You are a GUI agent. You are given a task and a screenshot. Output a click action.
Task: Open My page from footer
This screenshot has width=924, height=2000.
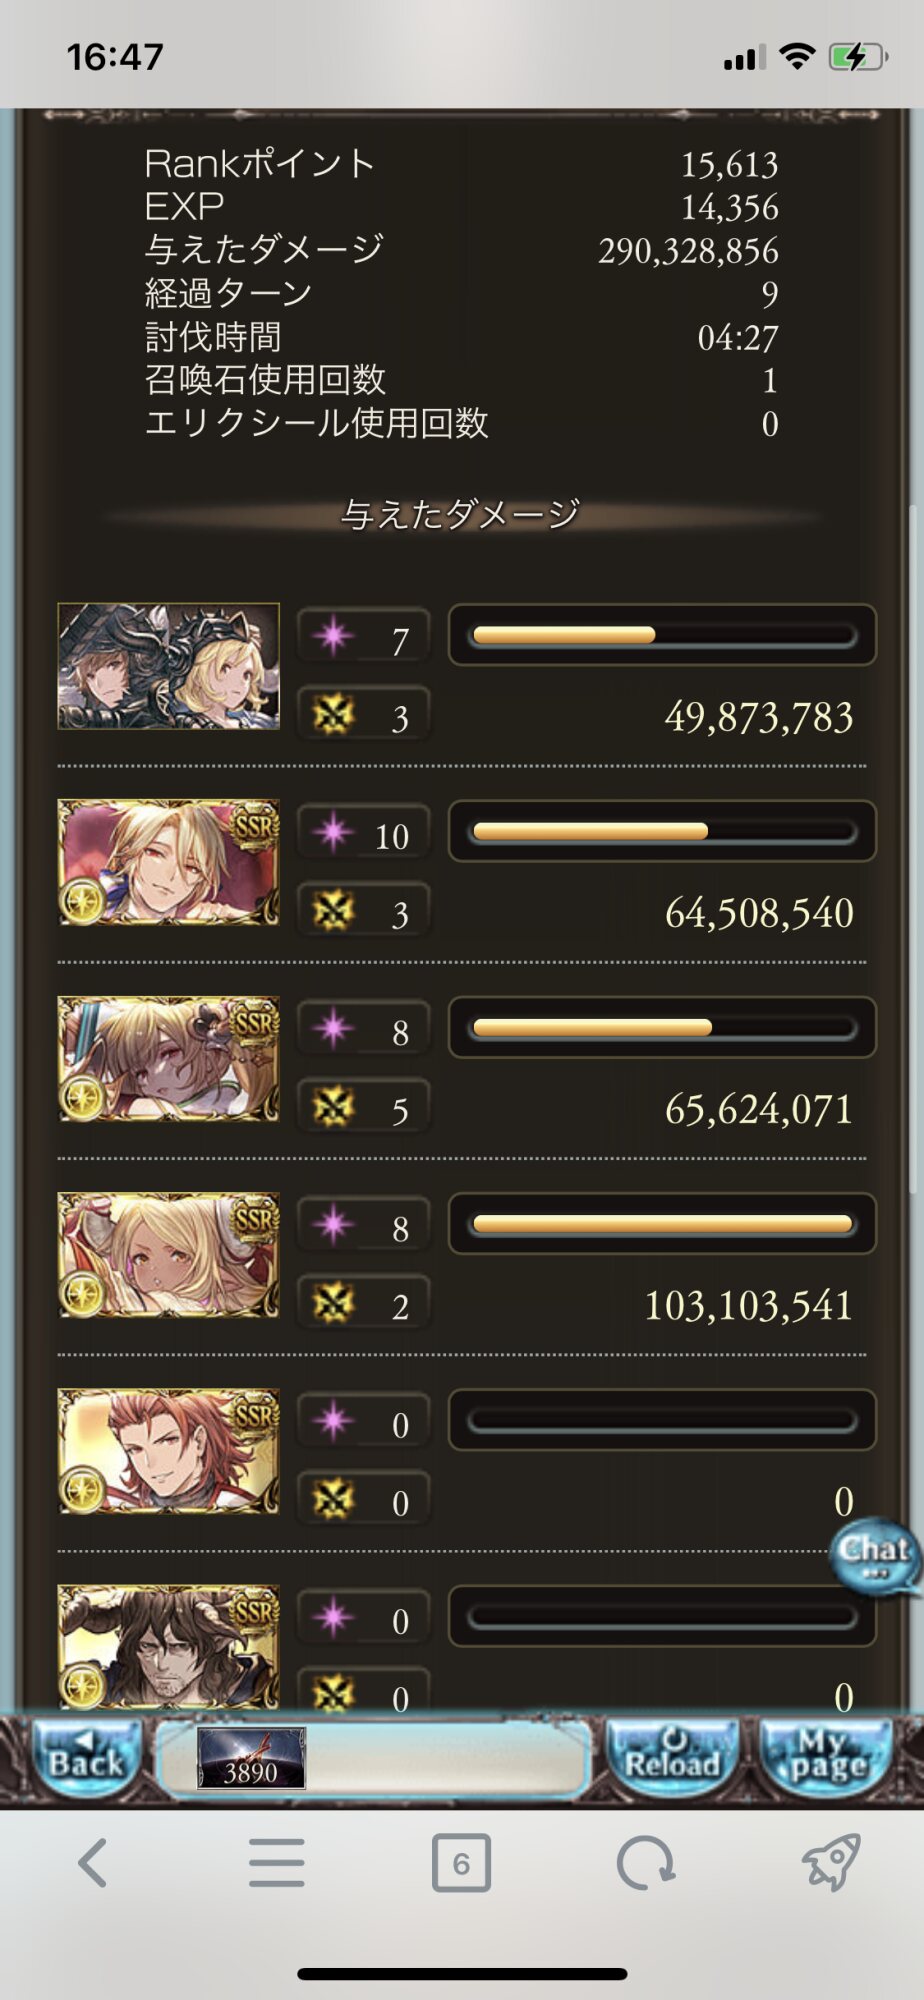pyautogui.click(x=826, y=1759)
